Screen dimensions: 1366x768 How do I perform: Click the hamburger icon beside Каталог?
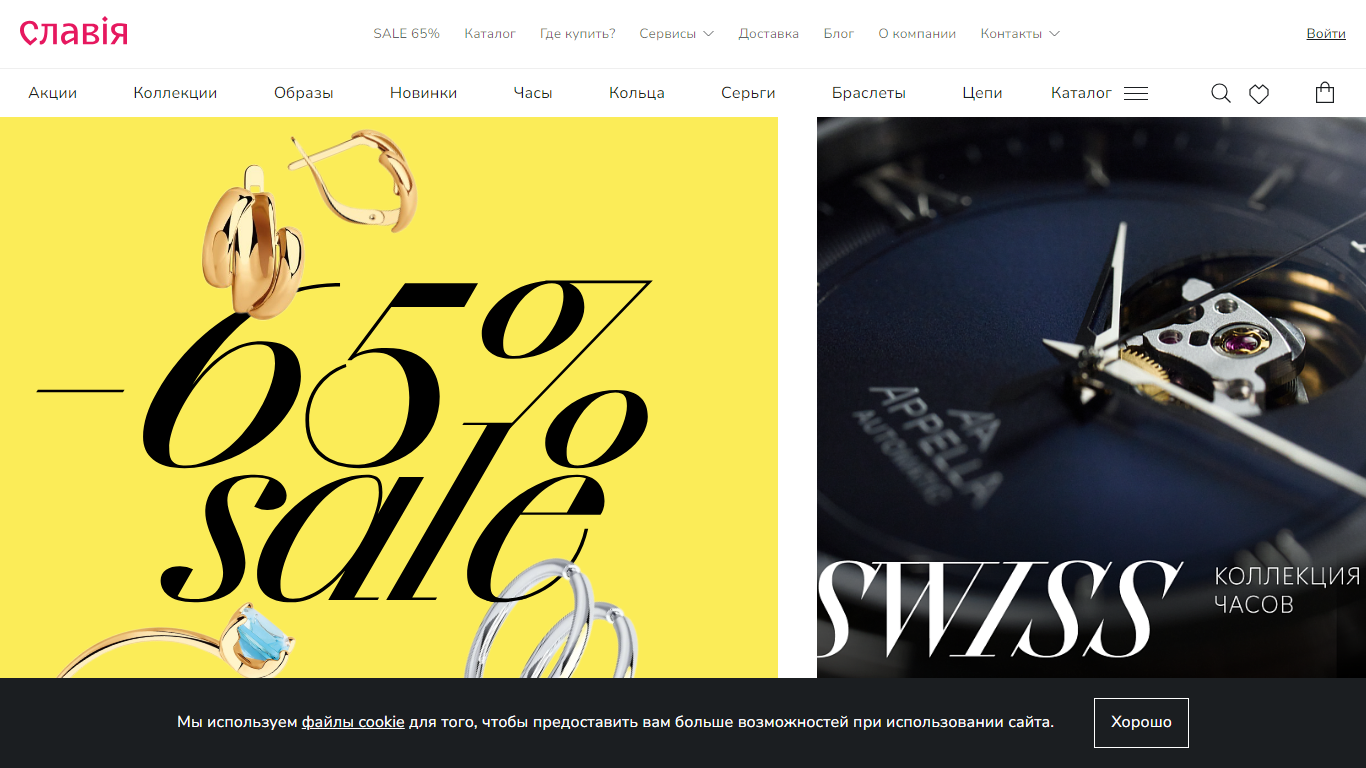(x=1136, y=93)
